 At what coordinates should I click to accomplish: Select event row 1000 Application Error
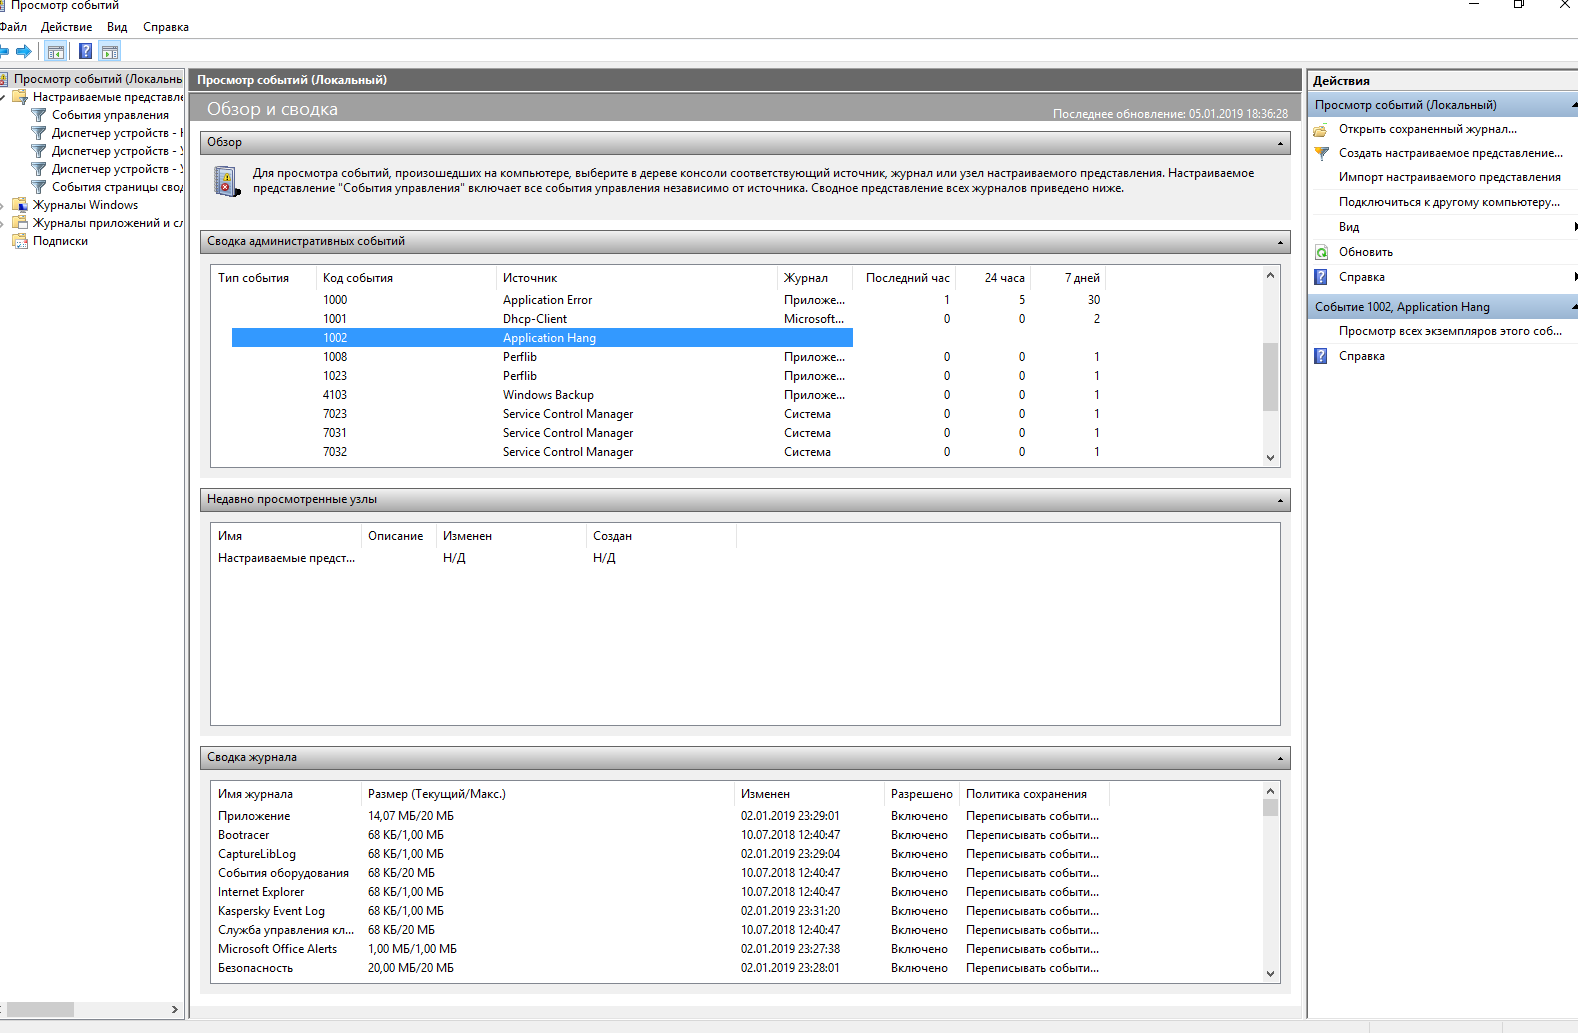pos(667,300)
